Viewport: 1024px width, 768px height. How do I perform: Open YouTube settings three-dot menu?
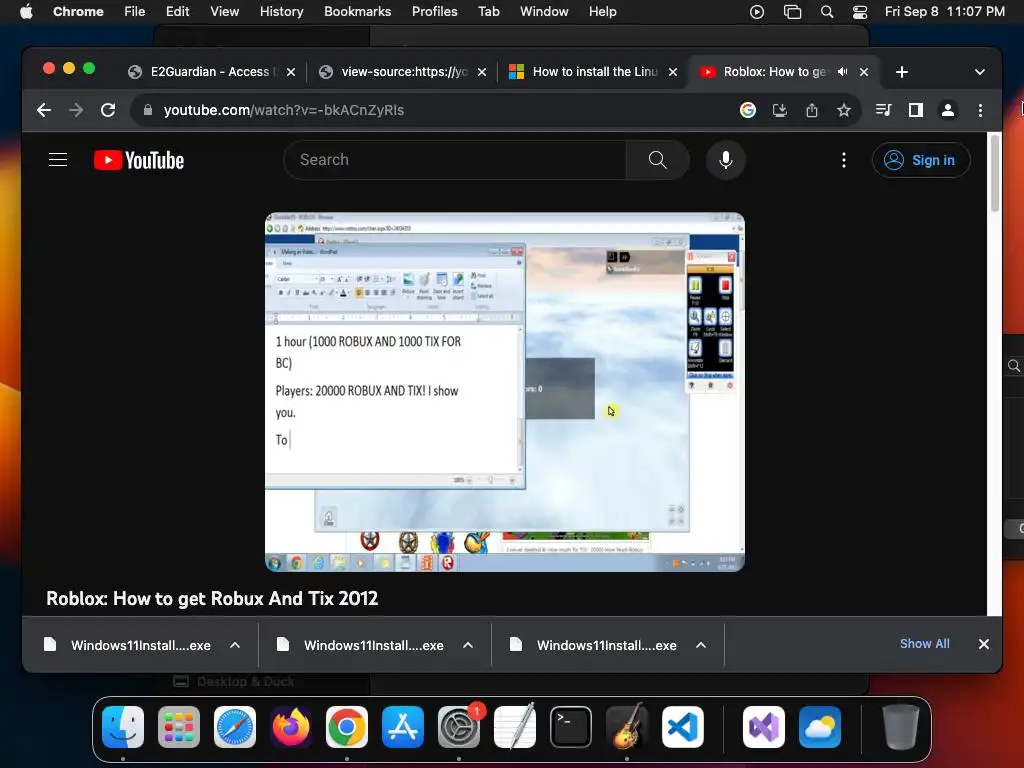(844, 160)
